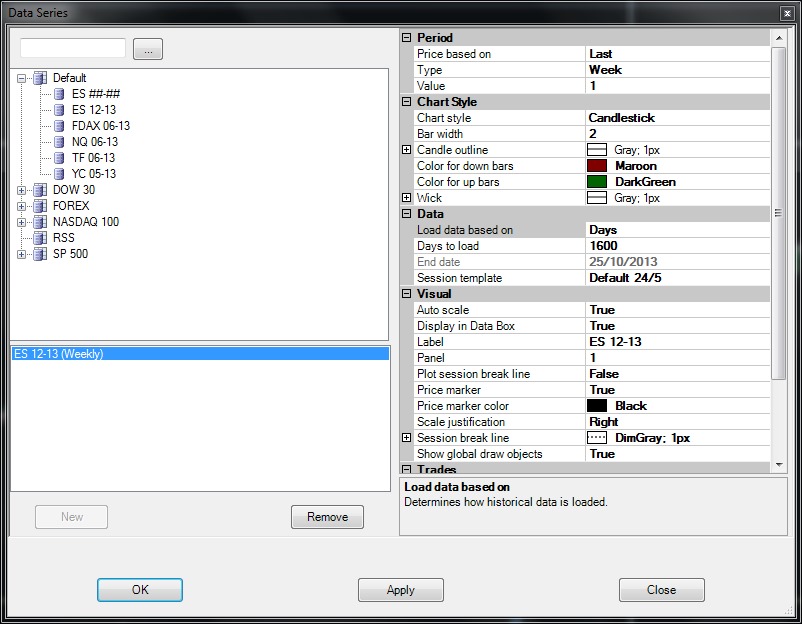This screenshot has height=624, width=802.
Task: Collapse the Default instrument list
Action: point(21,78)
